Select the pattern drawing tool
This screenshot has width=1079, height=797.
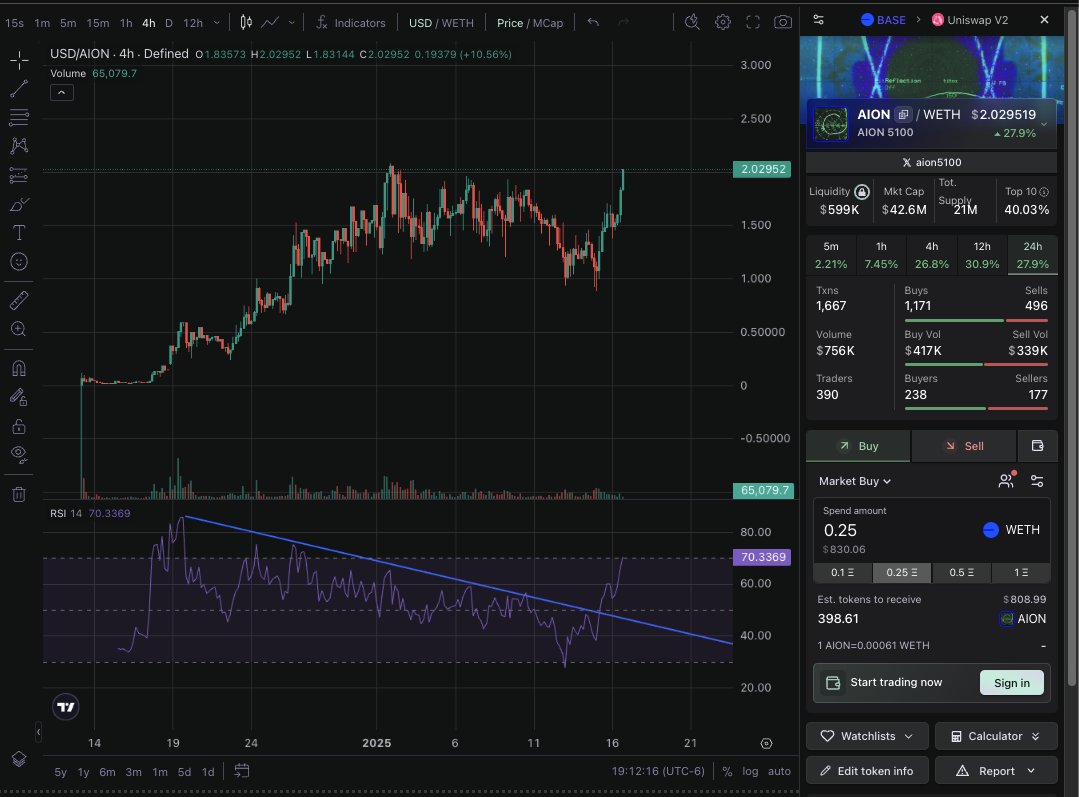click(x=19, y=146)
